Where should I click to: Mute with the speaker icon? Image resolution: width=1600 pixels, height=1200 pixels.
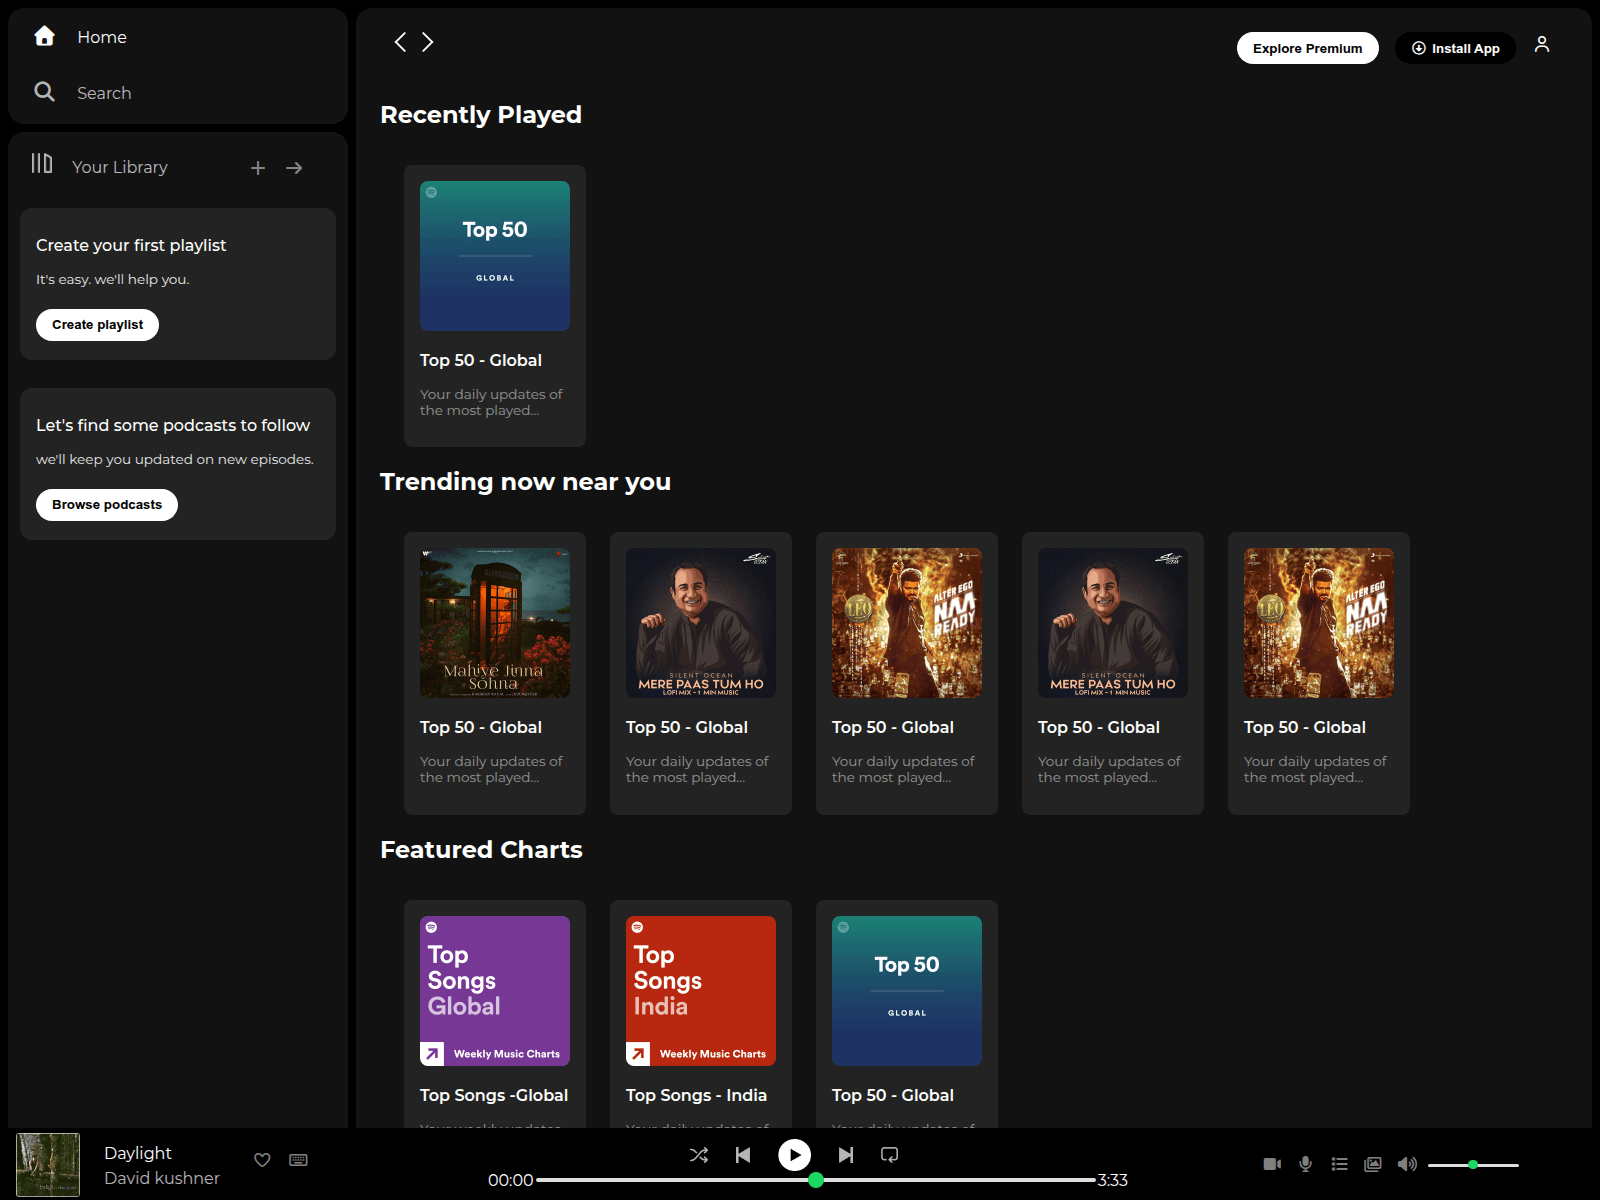tap(1407, 1164)
